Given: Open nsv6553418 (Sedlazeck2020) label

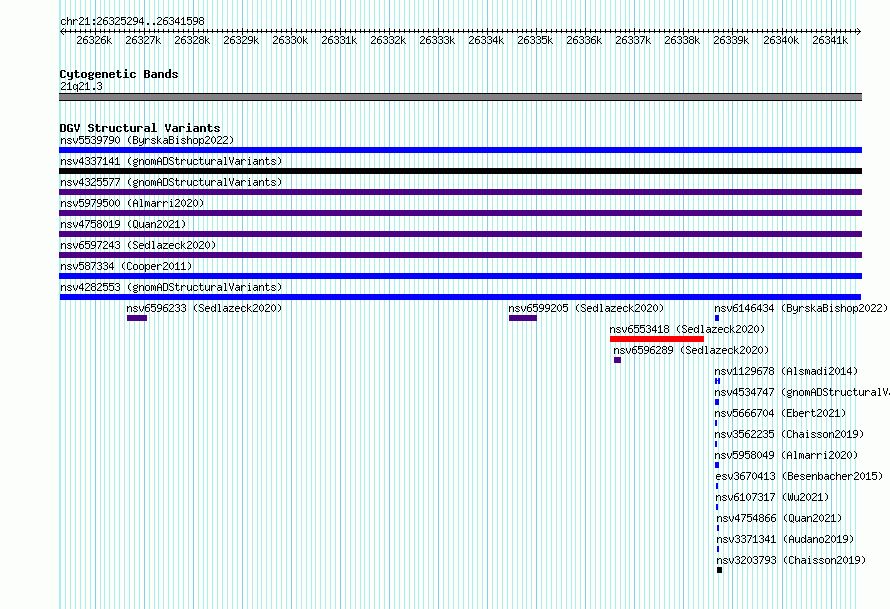Looking at the screenshot, I should coord(687,329).
